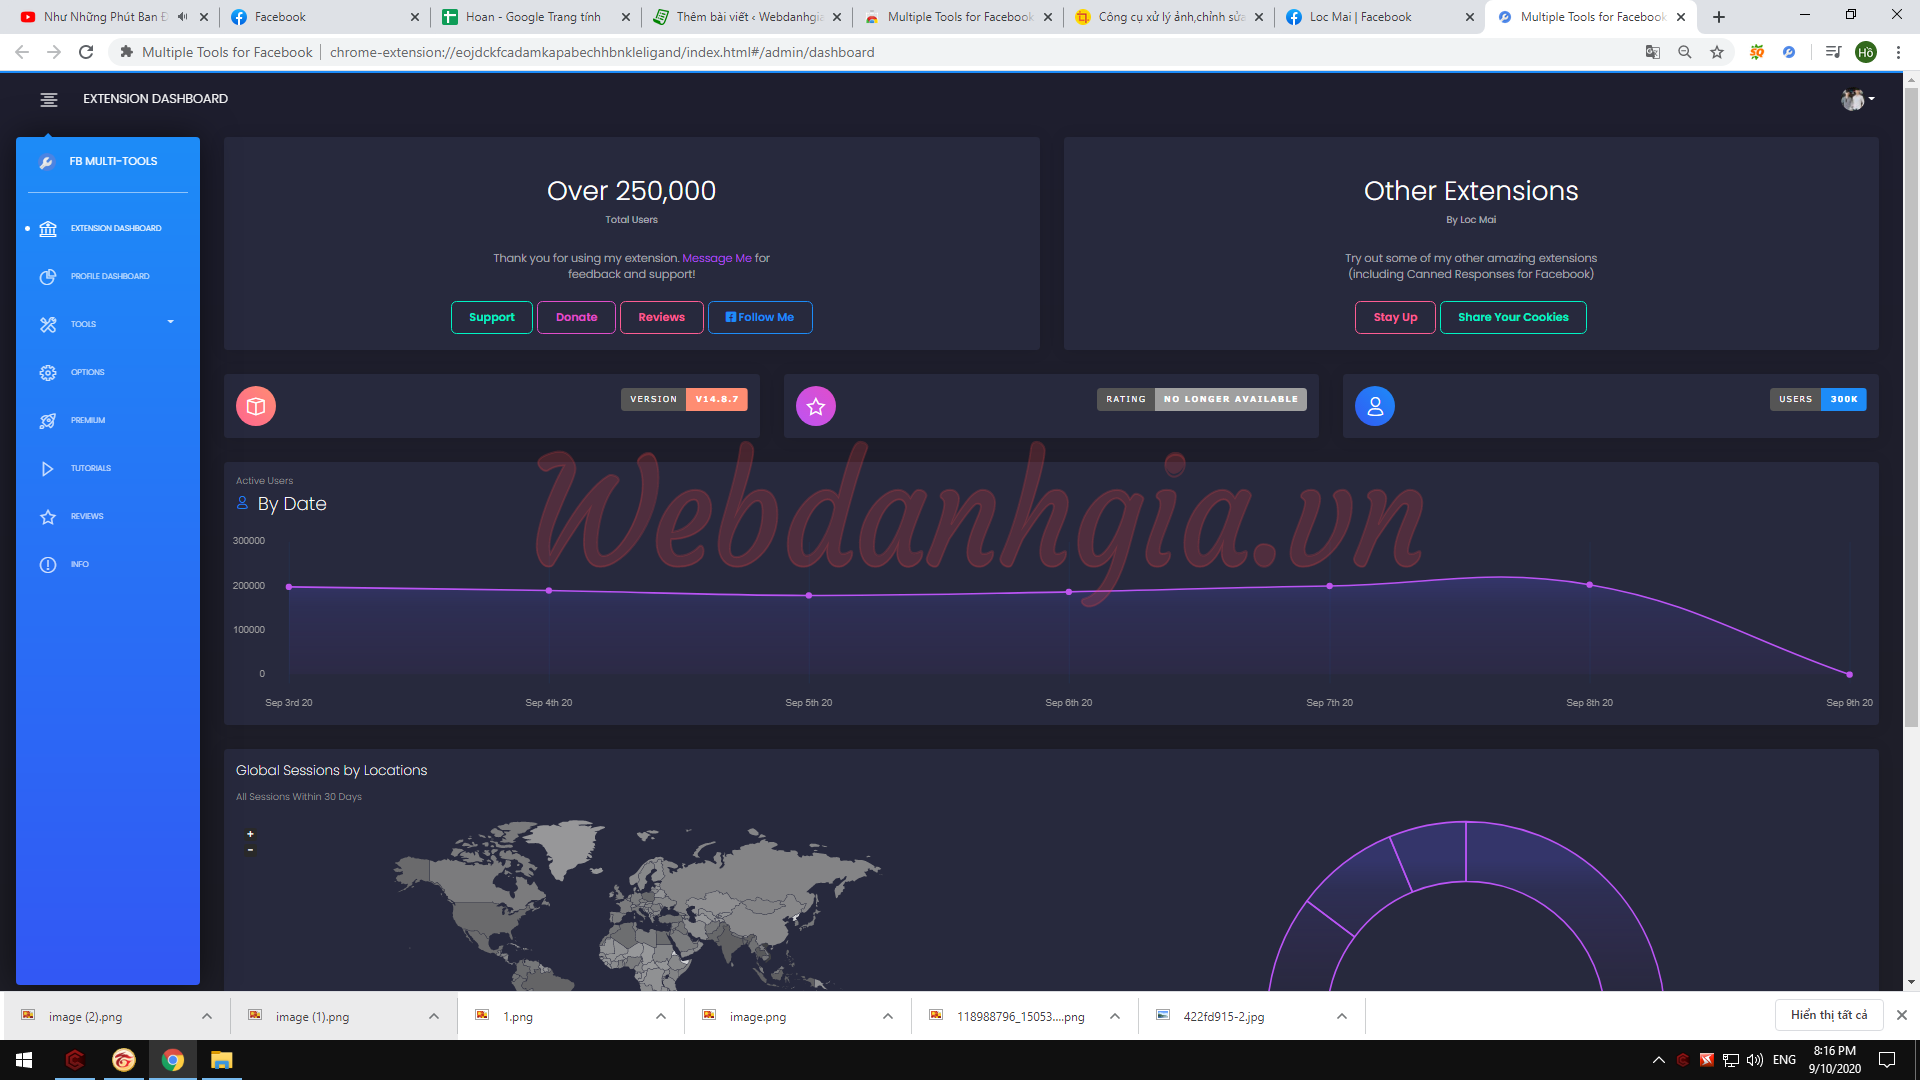The image size is (1920, 1080).
Task: Open the Message Me link
Action: (718, 257)
